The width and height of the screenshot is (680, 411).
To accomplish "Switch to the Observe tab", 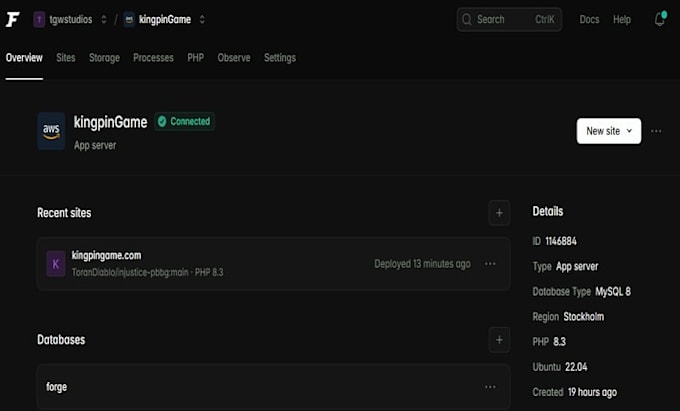I will tap(234, 58).
